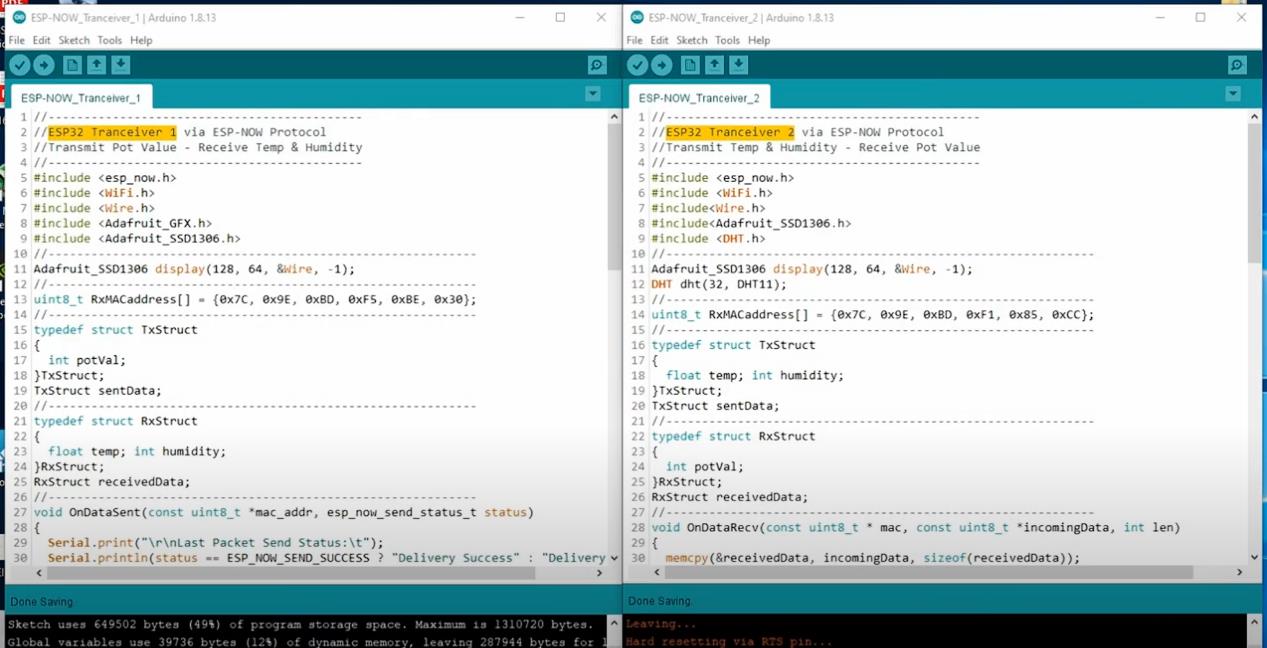Click scroll-right arrow in Tranceiver_1 editor

(600, 573)
